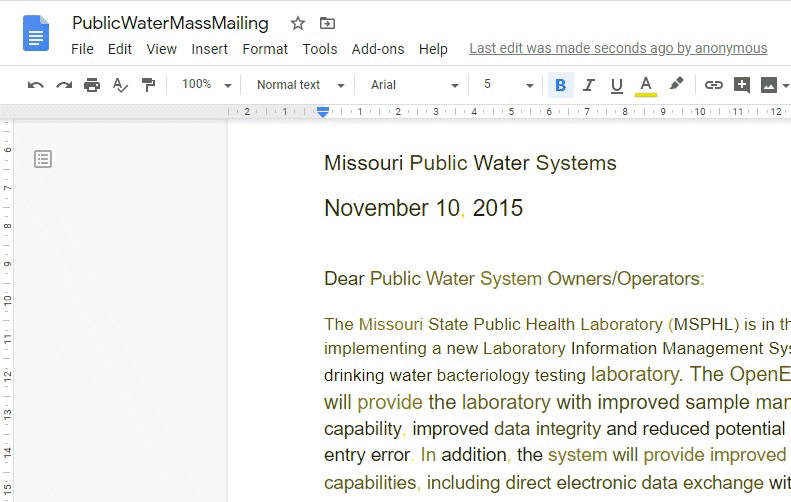Viewport: 791px width, 502px height.
Task: Open the Normal text styles dropdown
Action: (x=301, y=85)
